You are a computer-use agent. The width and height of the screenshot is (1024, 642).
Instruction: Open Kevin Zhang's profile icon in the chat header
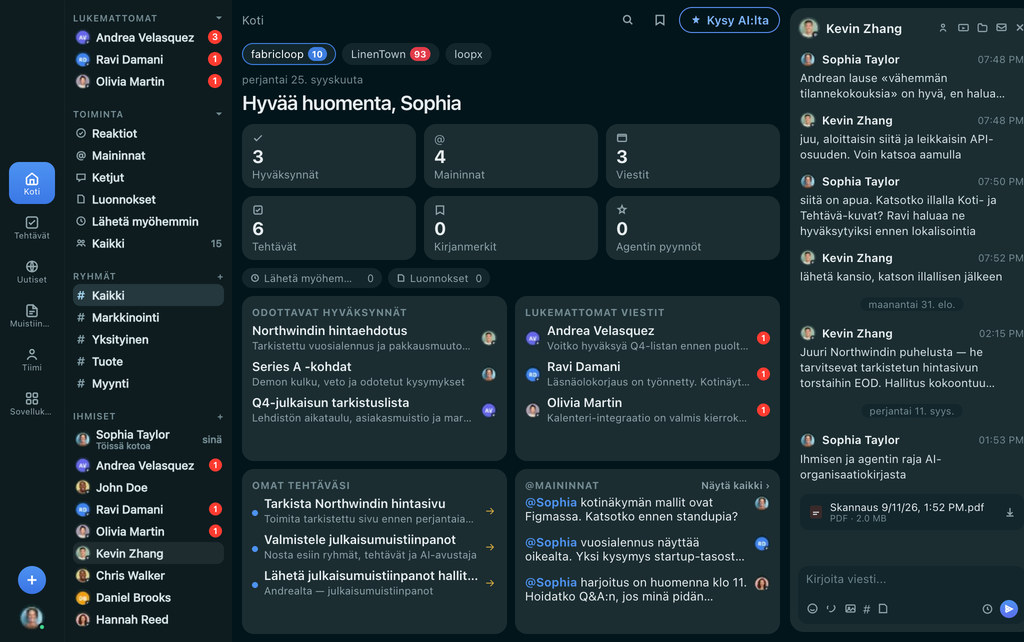tap(943, 28)
